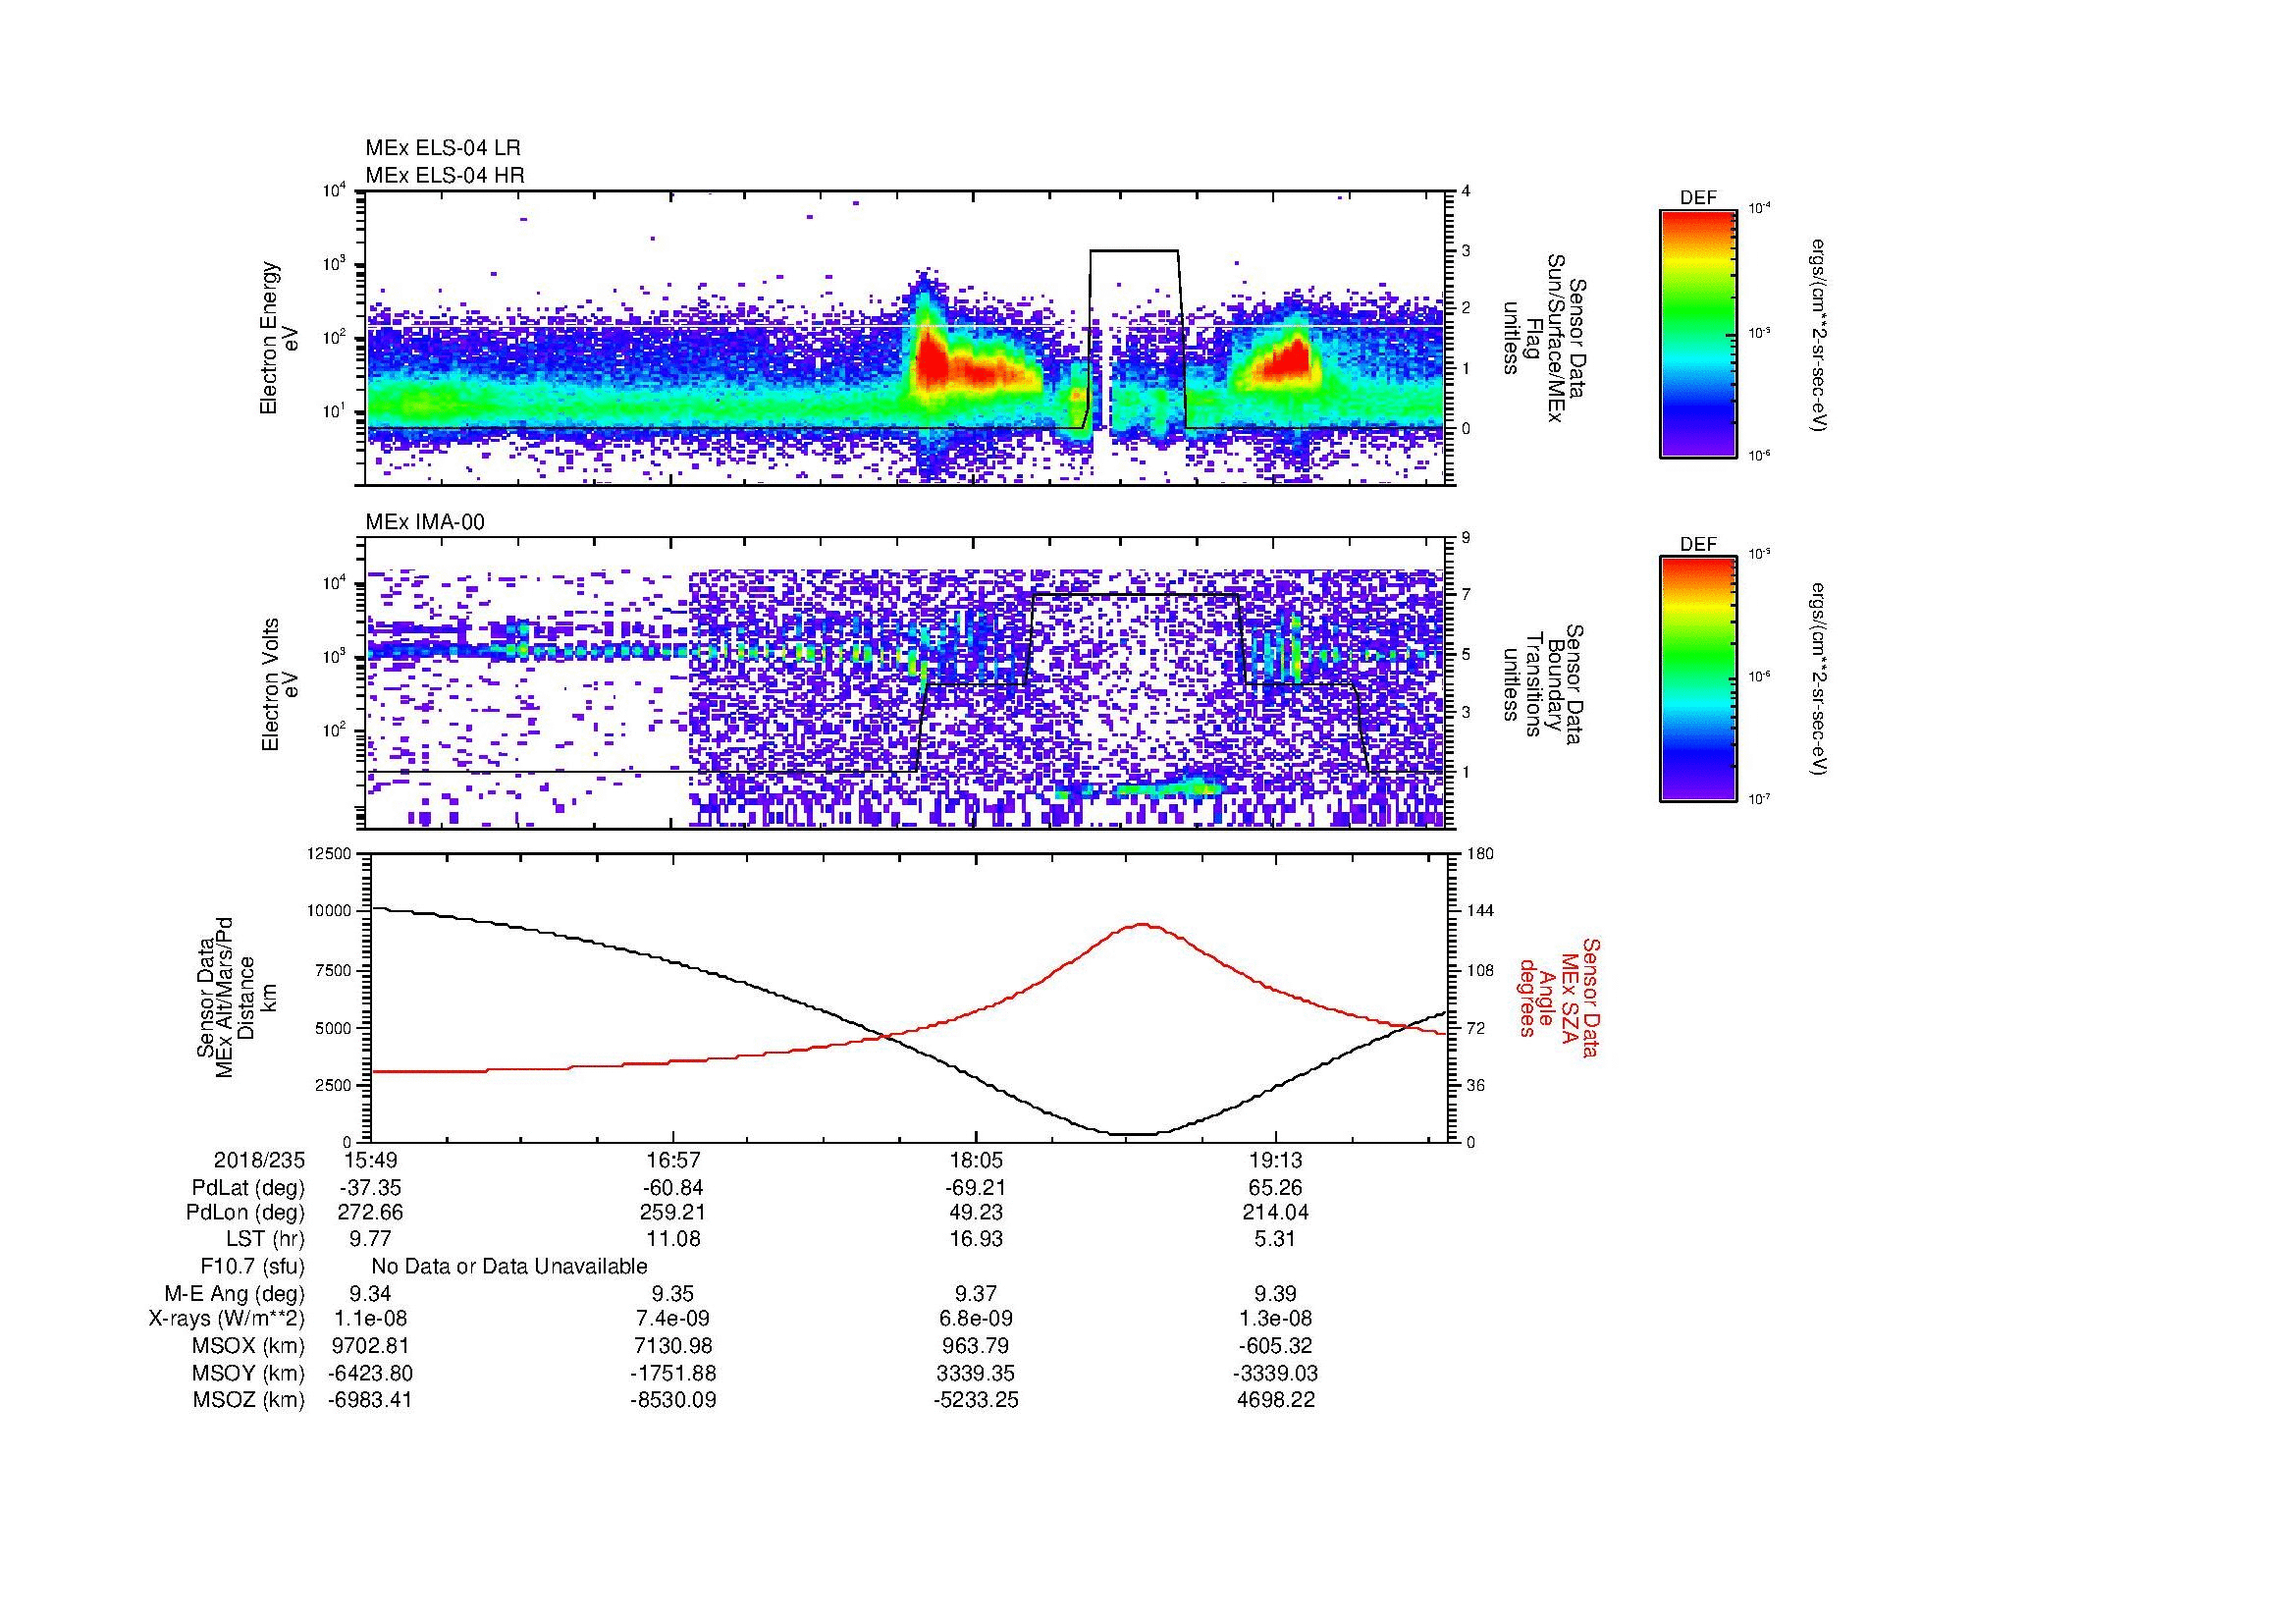Click the 'MEx IMA-00' panel title
The height and width of the screenshot is (1623, 2296).
(425, 522)
